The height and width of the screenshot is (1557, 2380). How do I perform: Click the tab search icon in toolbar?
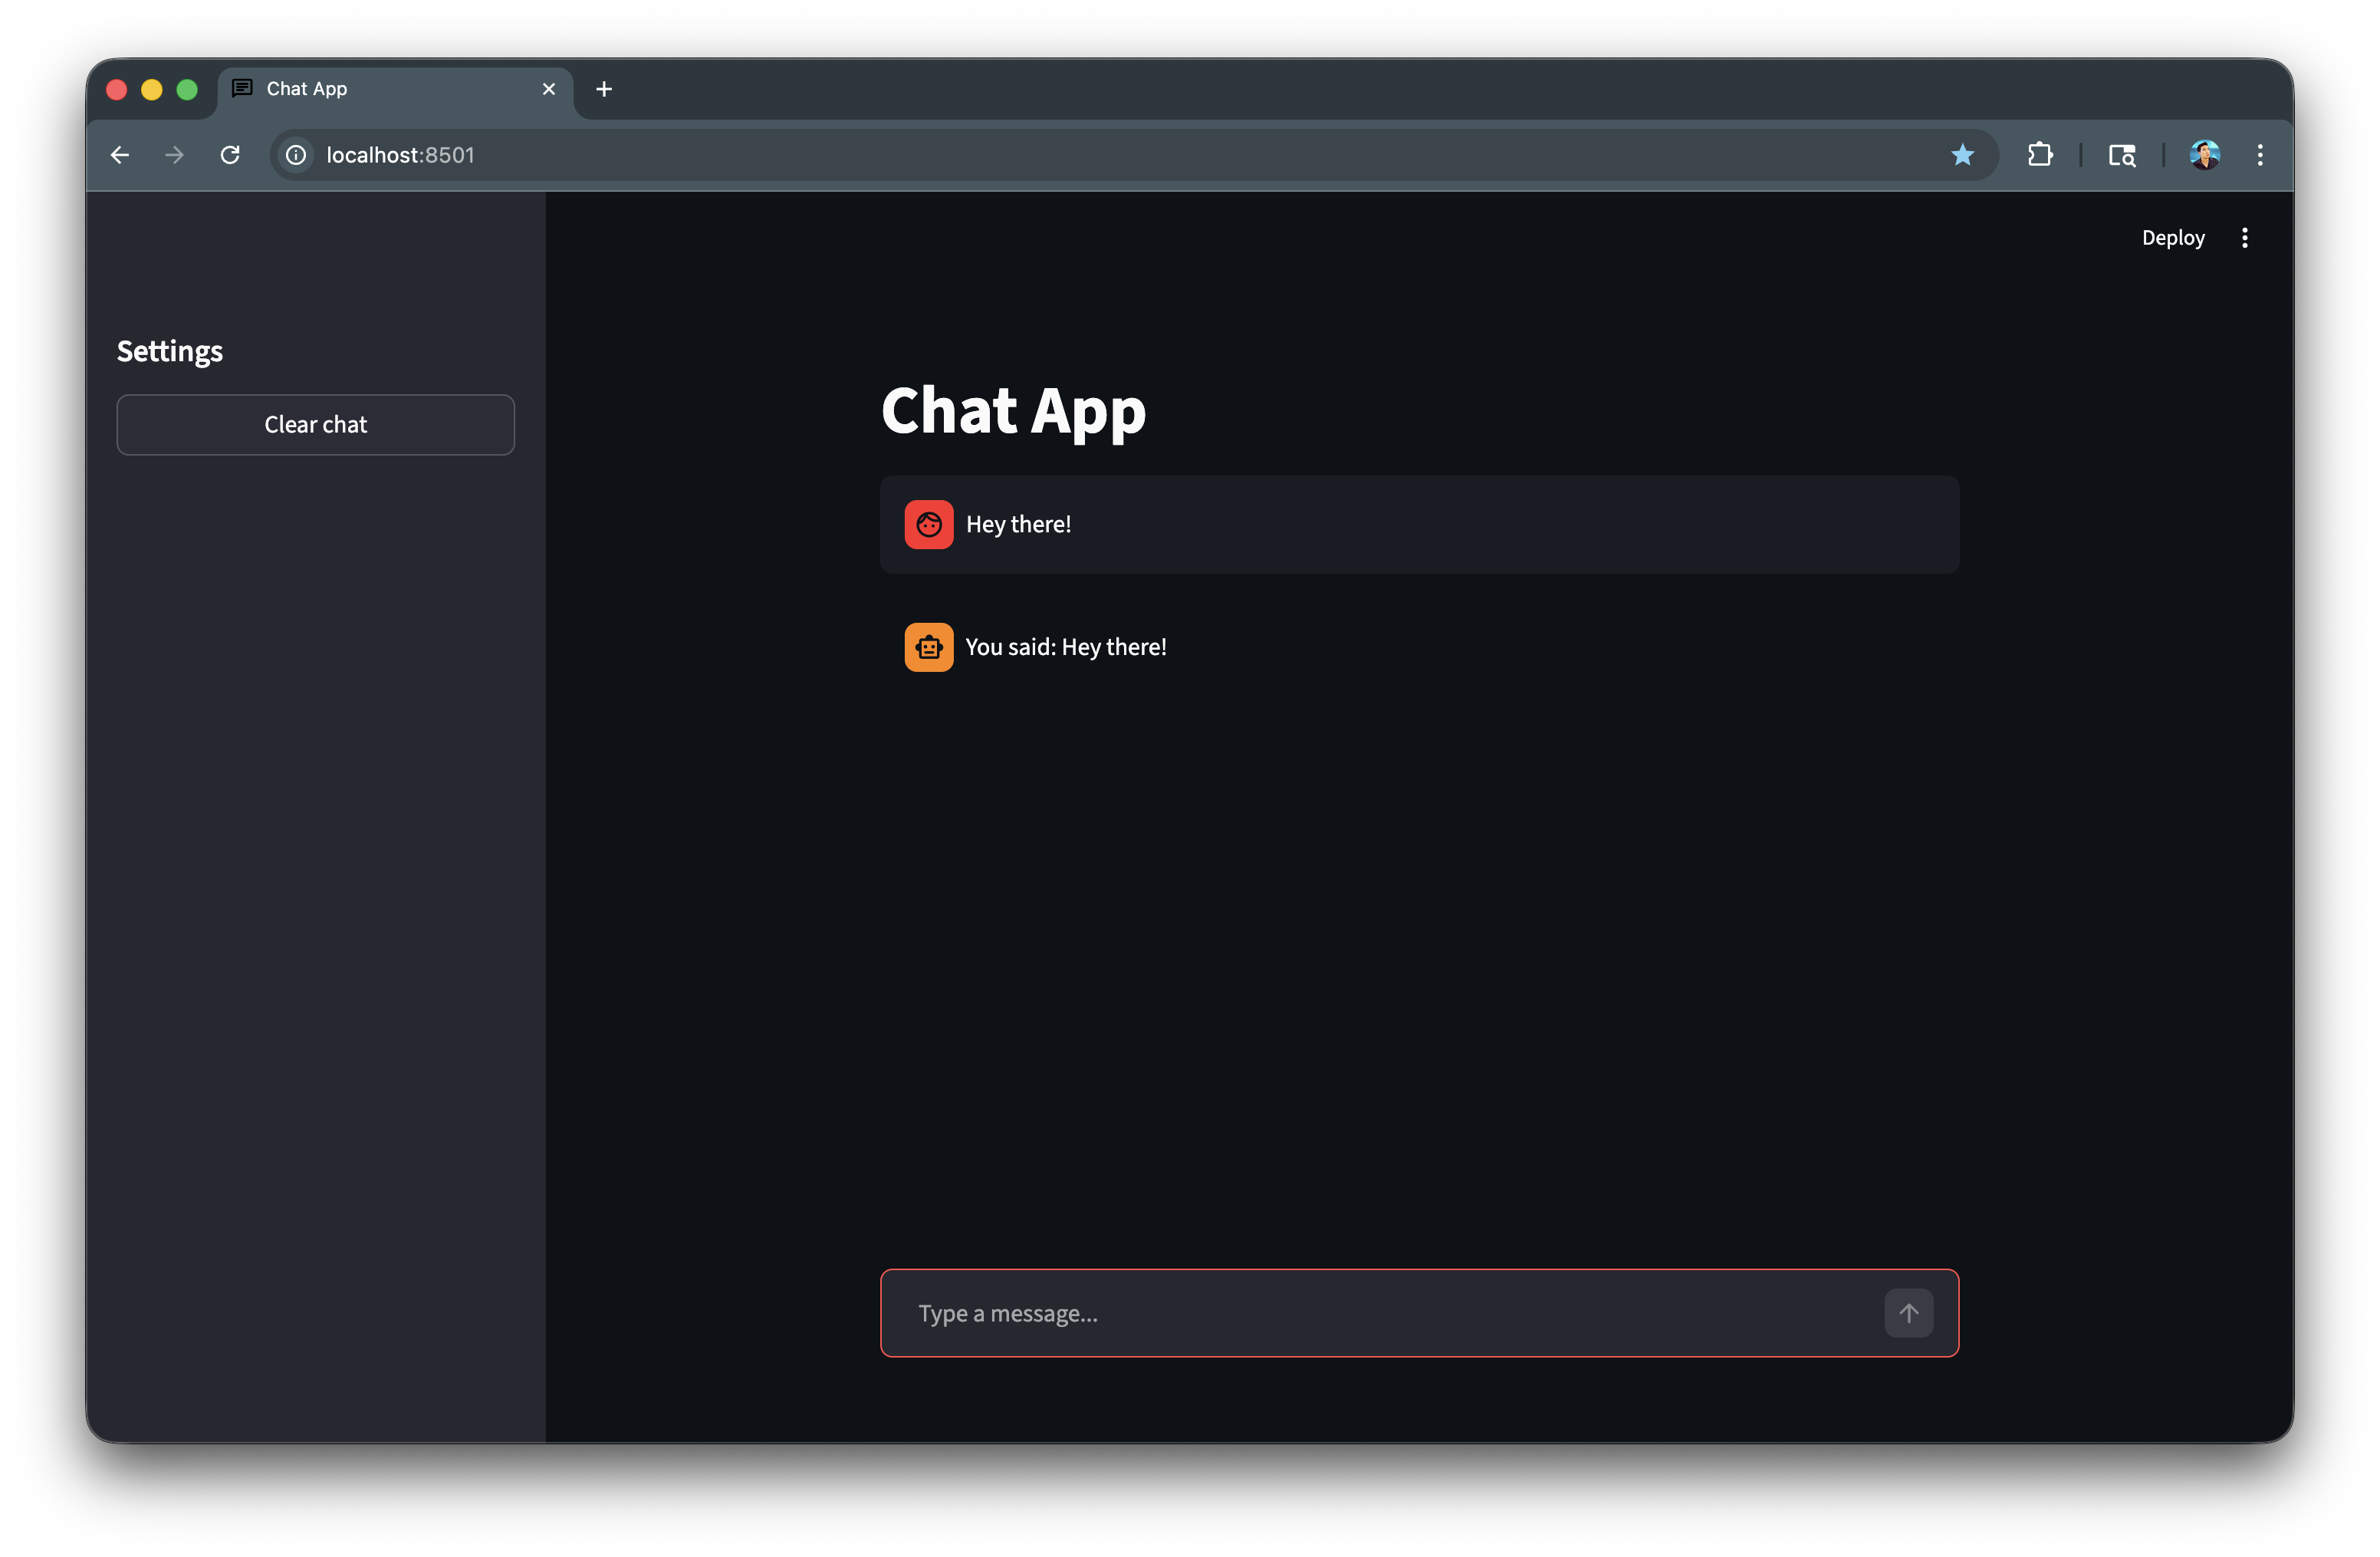2121,155
